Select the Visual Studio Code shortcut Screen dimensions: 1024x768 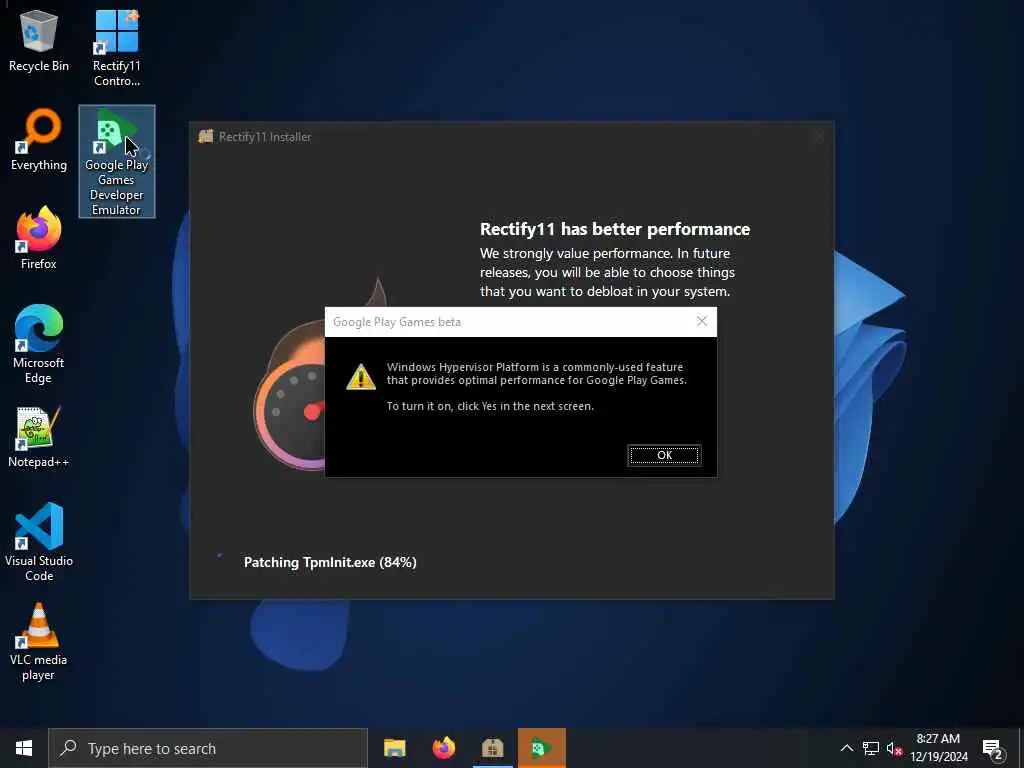[39, 542]
